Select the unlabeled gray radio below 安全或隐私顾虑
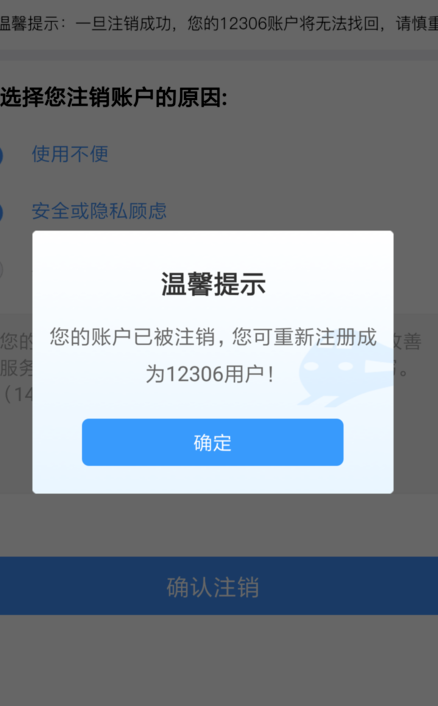The image size is (438, 706). (1, 270)
